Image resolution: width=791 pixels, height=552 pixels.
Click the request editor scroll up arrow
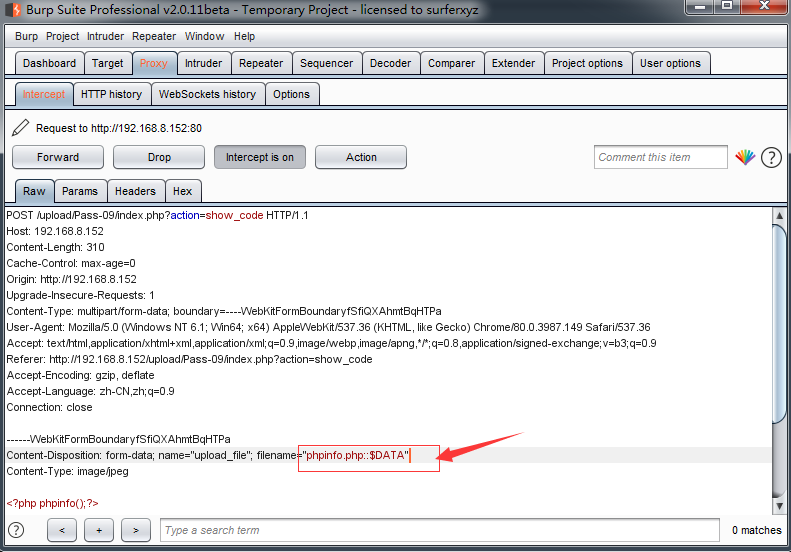779,215
